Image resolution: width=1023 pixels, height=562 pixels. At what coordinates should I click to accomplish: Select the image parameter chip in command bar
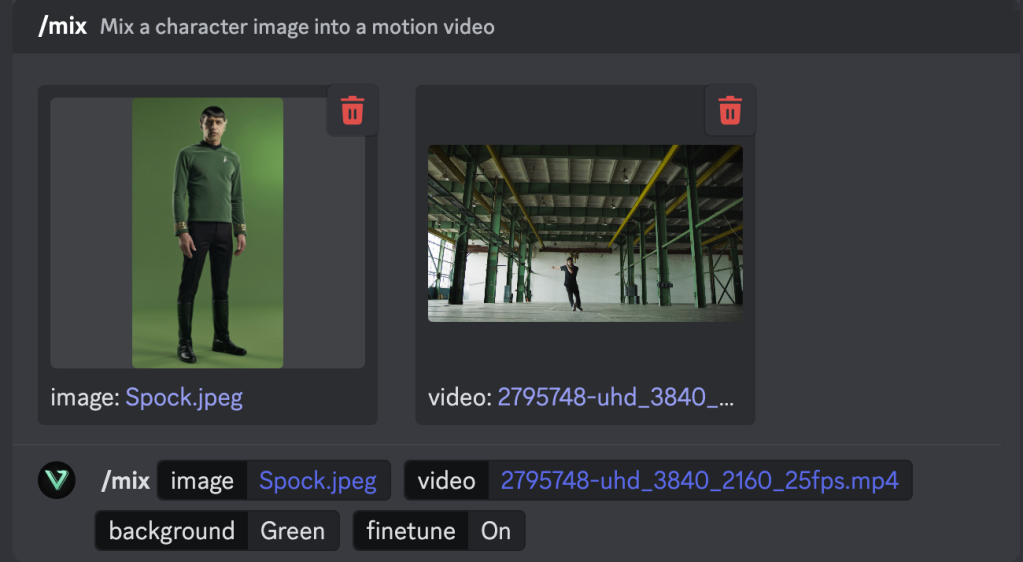coord(274,480)
